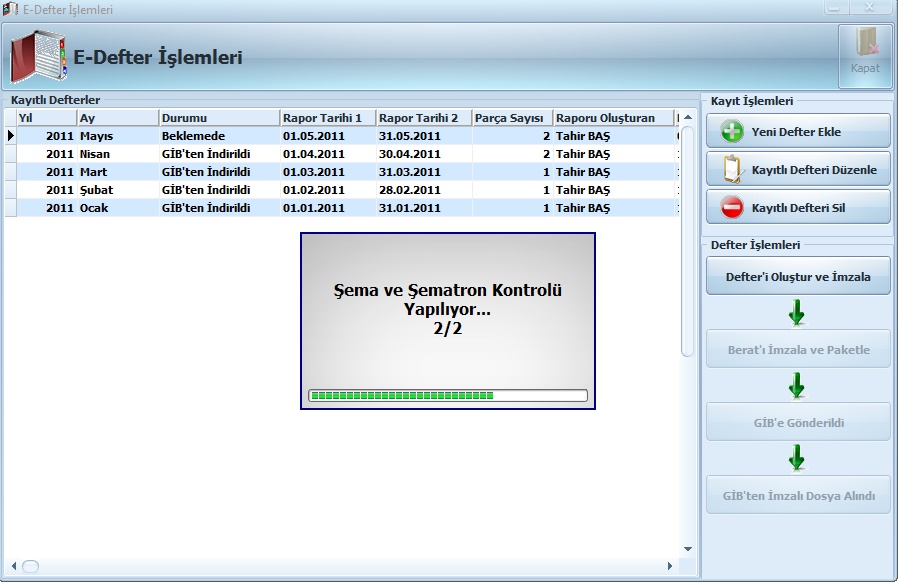Image resolution: width=899 pixels, height=586 pixels.
Task: Select the Mart month cell
Action: click(118, 171)
